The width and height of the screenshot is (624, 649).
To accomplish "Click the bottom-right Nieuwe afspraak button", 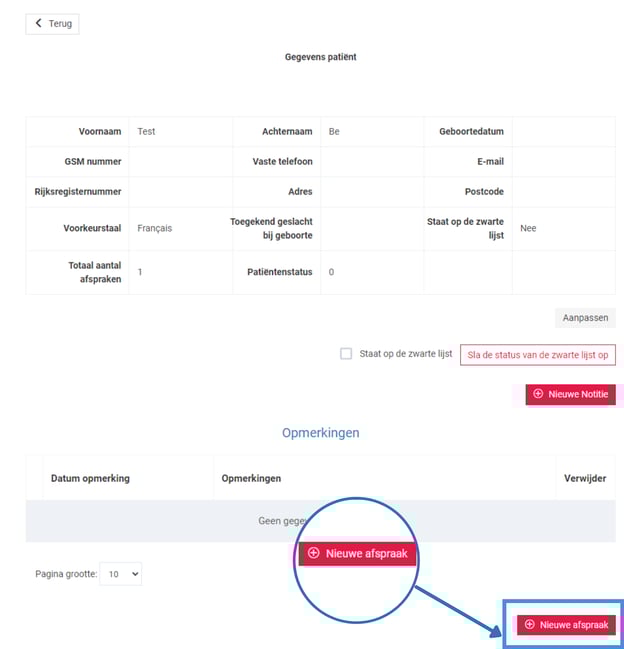I will [x=566, y=625].
